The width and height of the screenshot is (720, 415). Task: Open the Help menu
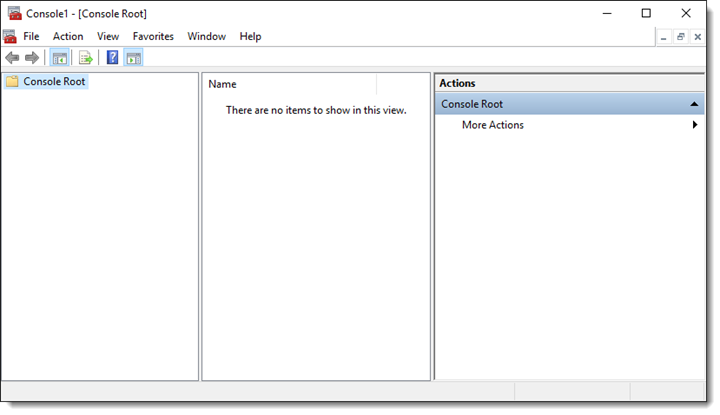250,36
